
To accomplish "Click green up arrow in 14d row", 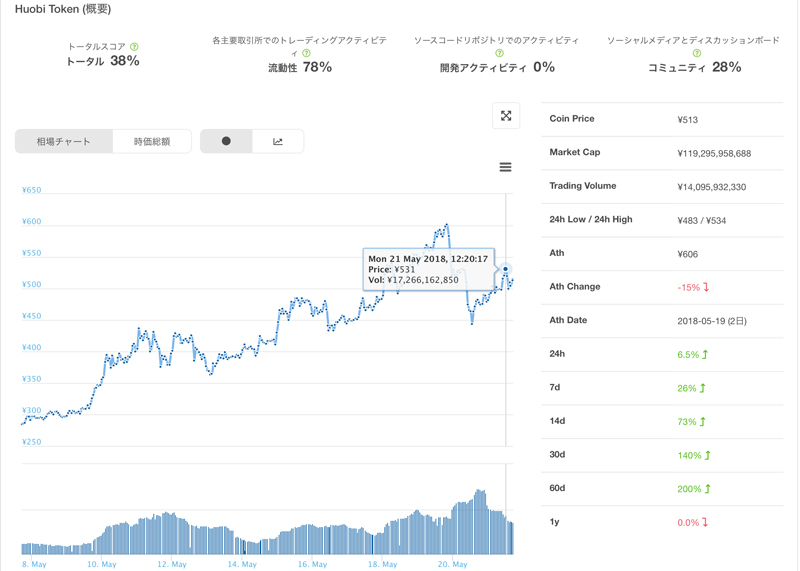I will pyautogui.click(x=703, y=421).
